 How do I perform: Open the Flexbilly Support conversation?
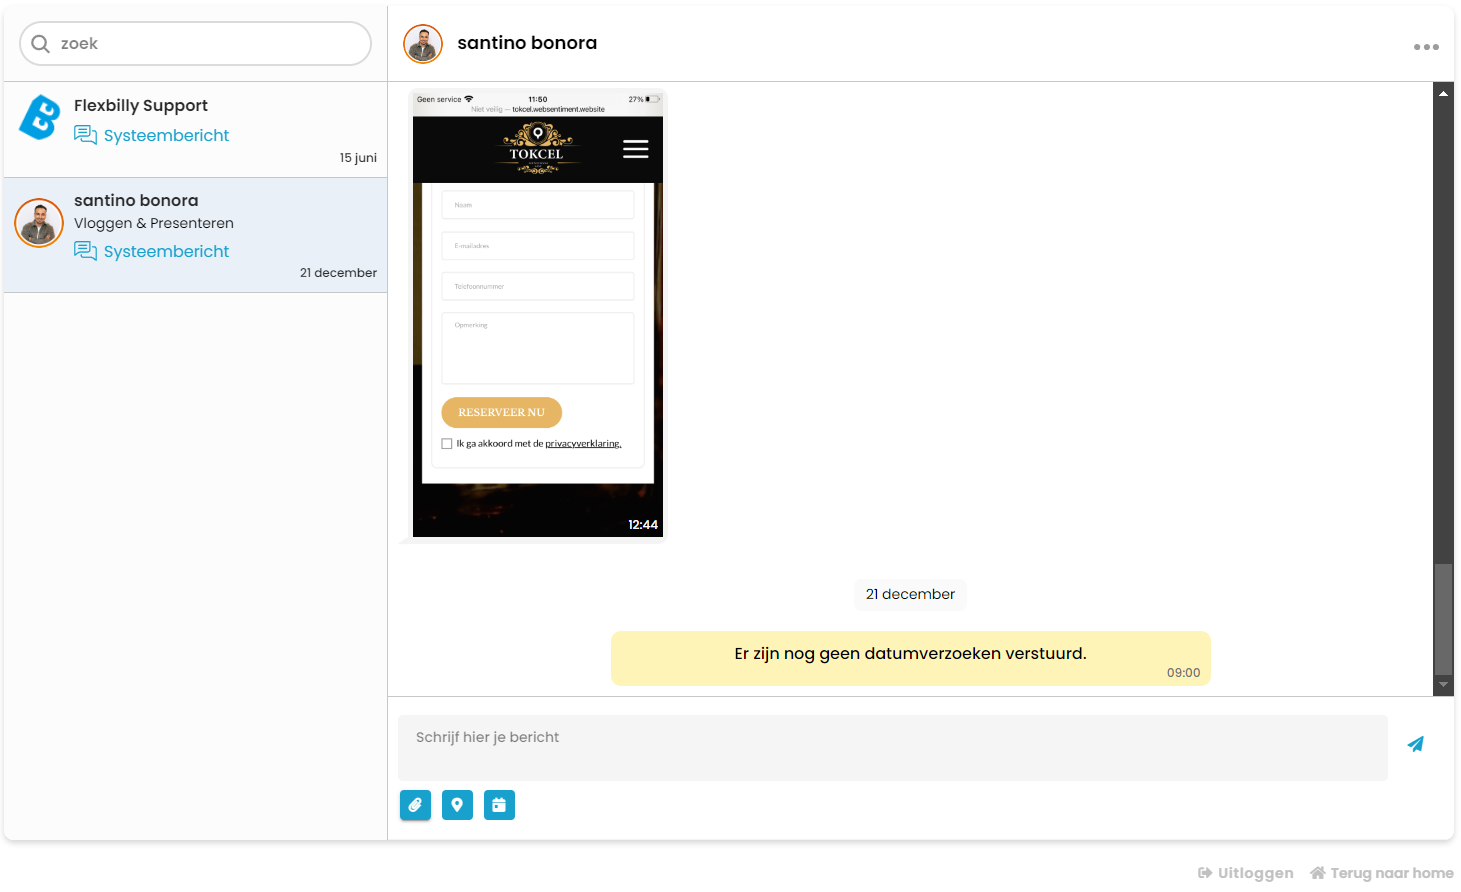196,130
